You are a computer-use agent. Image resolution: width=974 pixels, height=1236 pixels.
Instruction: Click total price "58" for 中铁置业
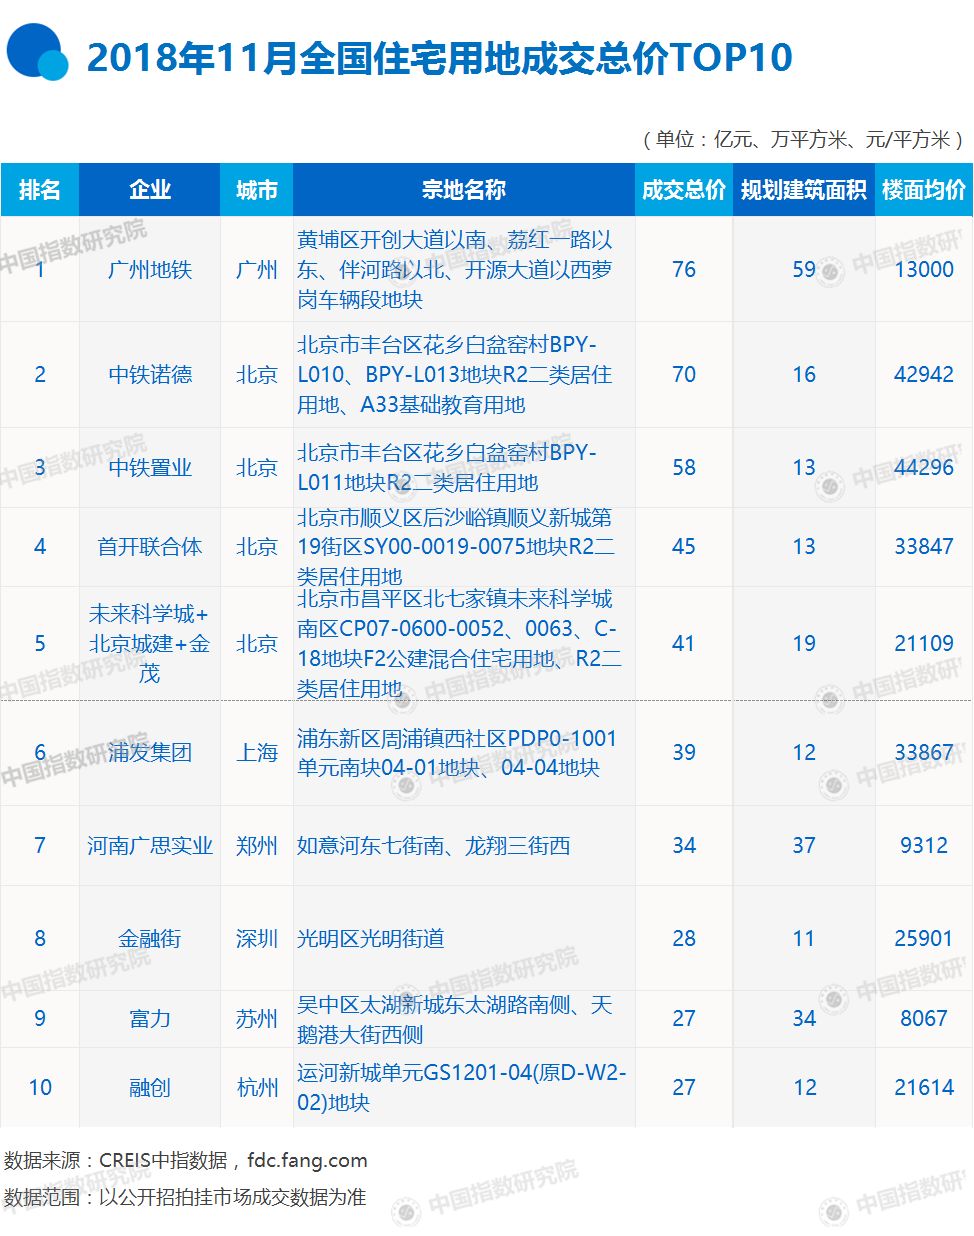point(684,468)
